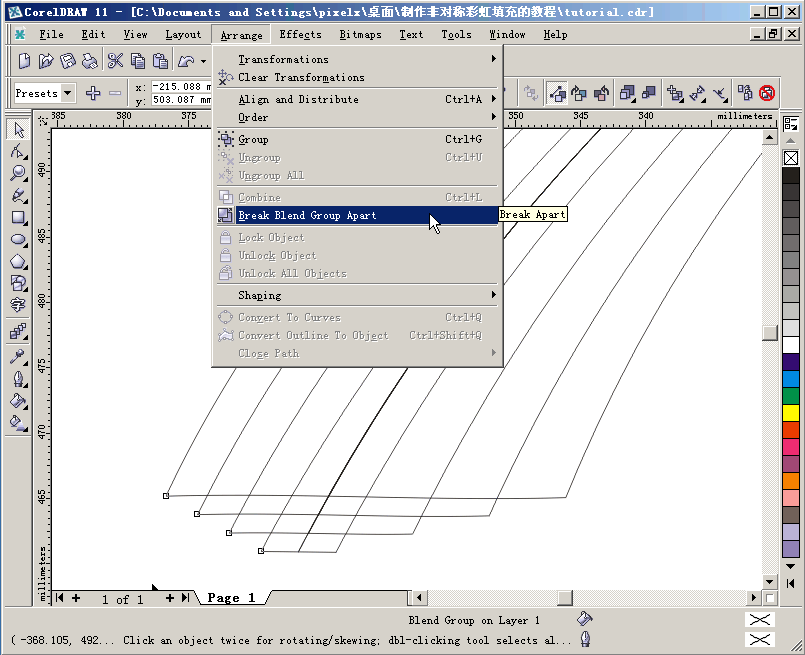Select the Eyedropper tool
This screenshot has width=805, height=655.
pos(18,356)
